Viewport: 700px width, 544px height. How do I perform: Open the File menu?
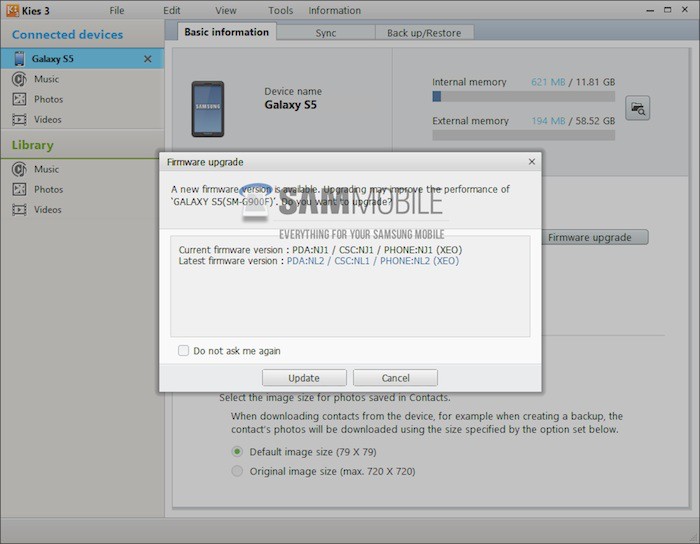coord(117,10)
